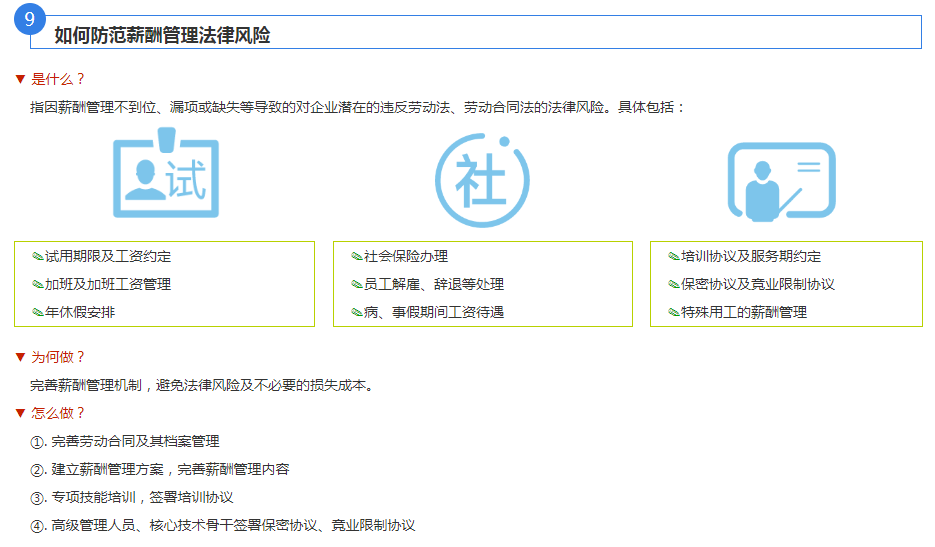Click pencil bullet beside 试用期限及工资约定
Screen dimensions: 935x547
click(x=38, y=257)
